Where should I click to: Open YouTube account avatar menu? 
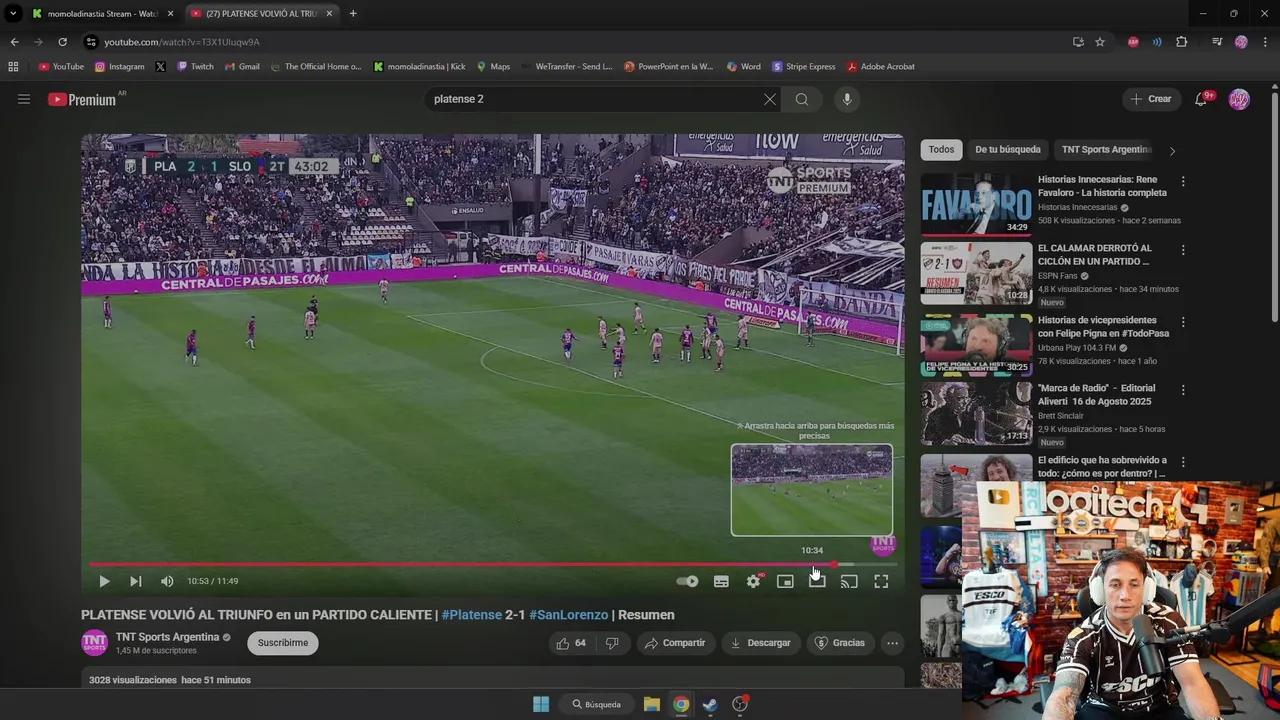coord(1239,99)
